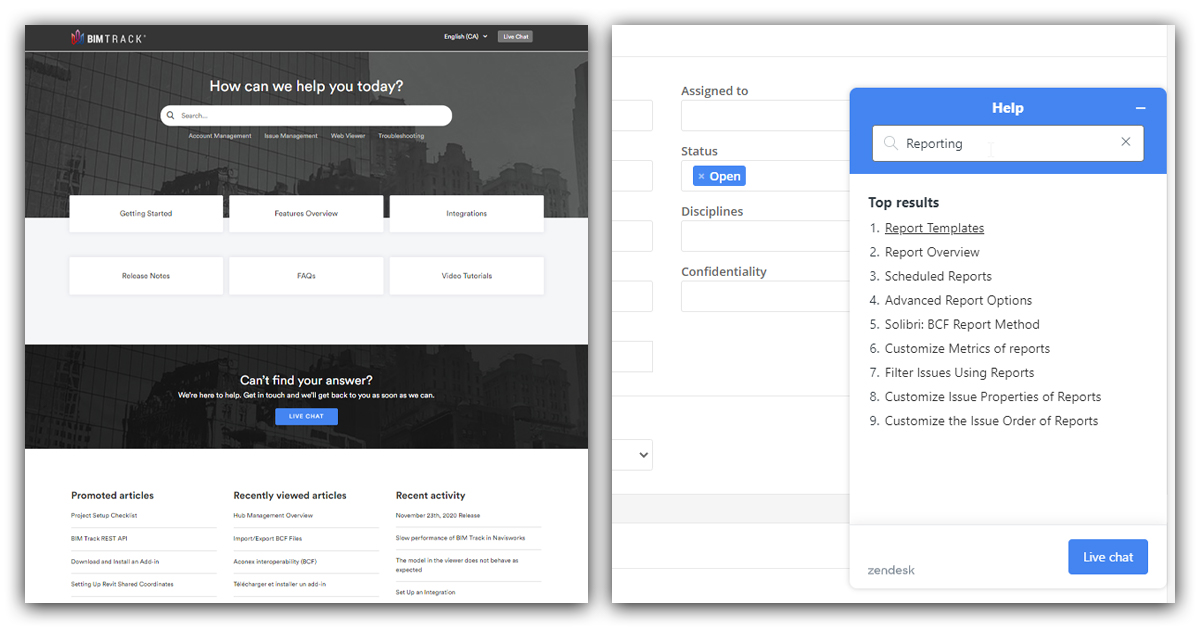Open the Disciplines field dropdown
The height and width of the screenshot is (628, 1200).
click(766, 236)
